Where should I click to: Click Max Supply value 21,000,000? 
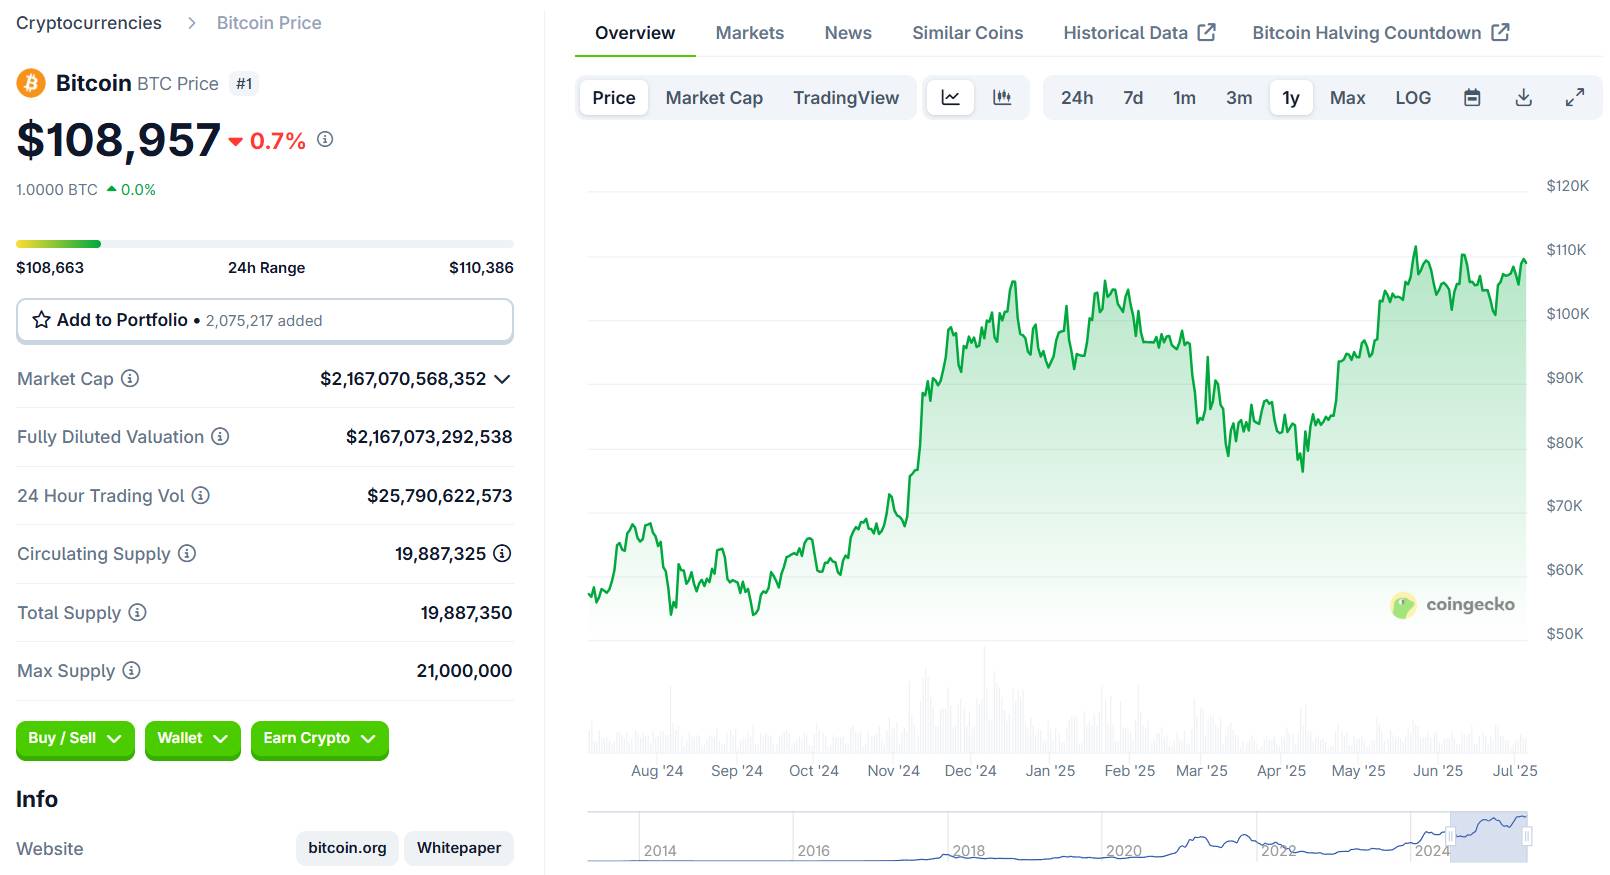pyautogui.click(x=464, y=671)
